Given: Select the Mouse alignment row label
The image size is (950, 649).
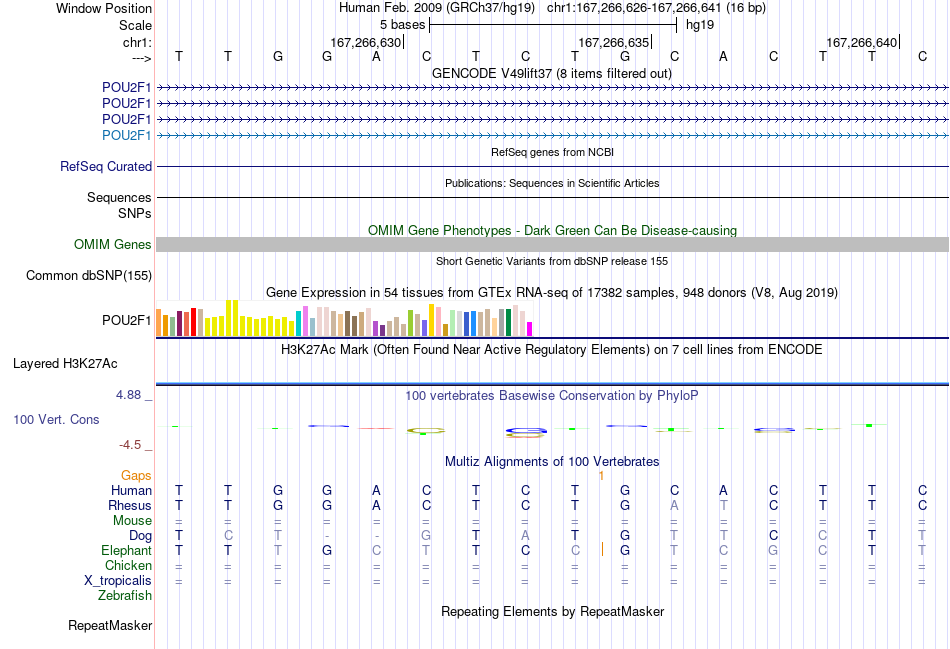Looking at the screenshot, I should 132,521.
